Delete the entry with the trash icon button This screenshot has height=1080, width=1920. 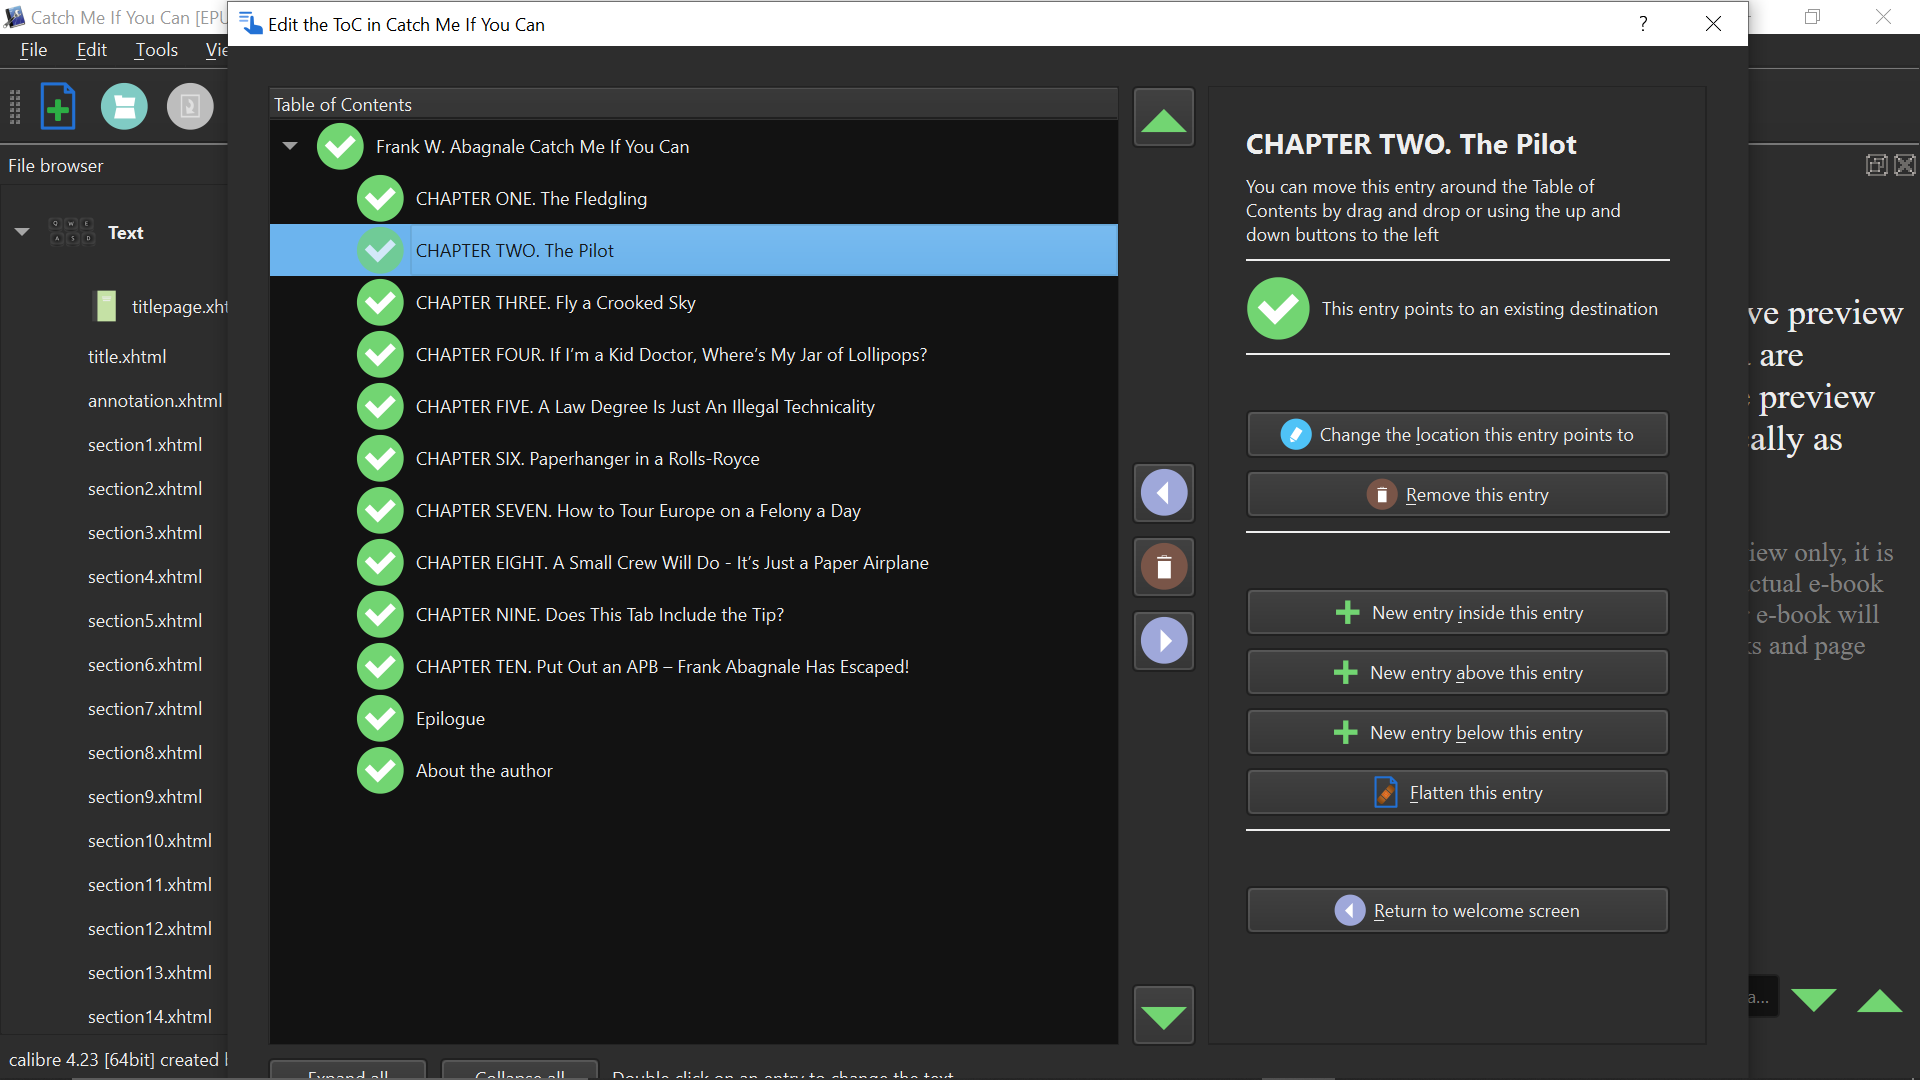(1163, 566)
